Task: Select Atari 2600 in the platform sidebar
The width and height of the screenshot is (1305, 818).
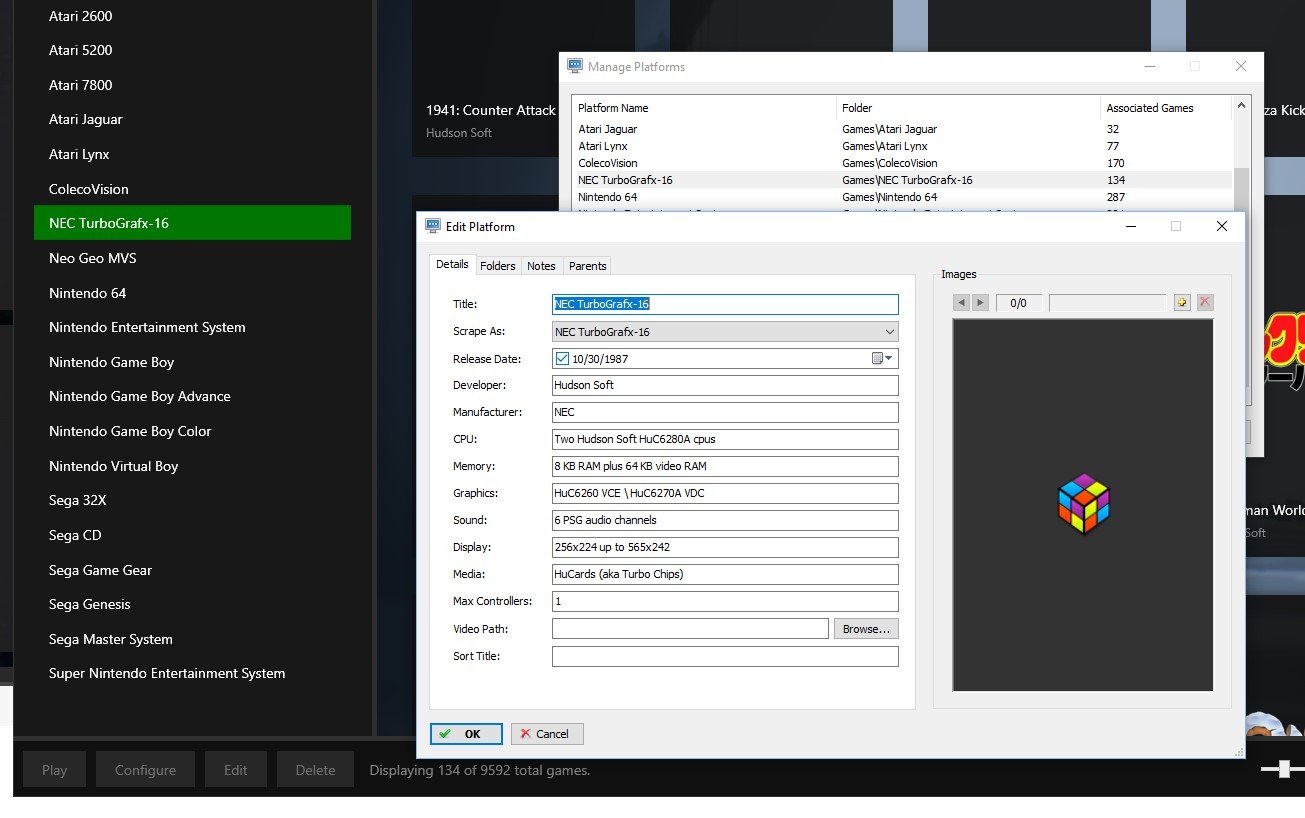Action: (x=192, y=16)
